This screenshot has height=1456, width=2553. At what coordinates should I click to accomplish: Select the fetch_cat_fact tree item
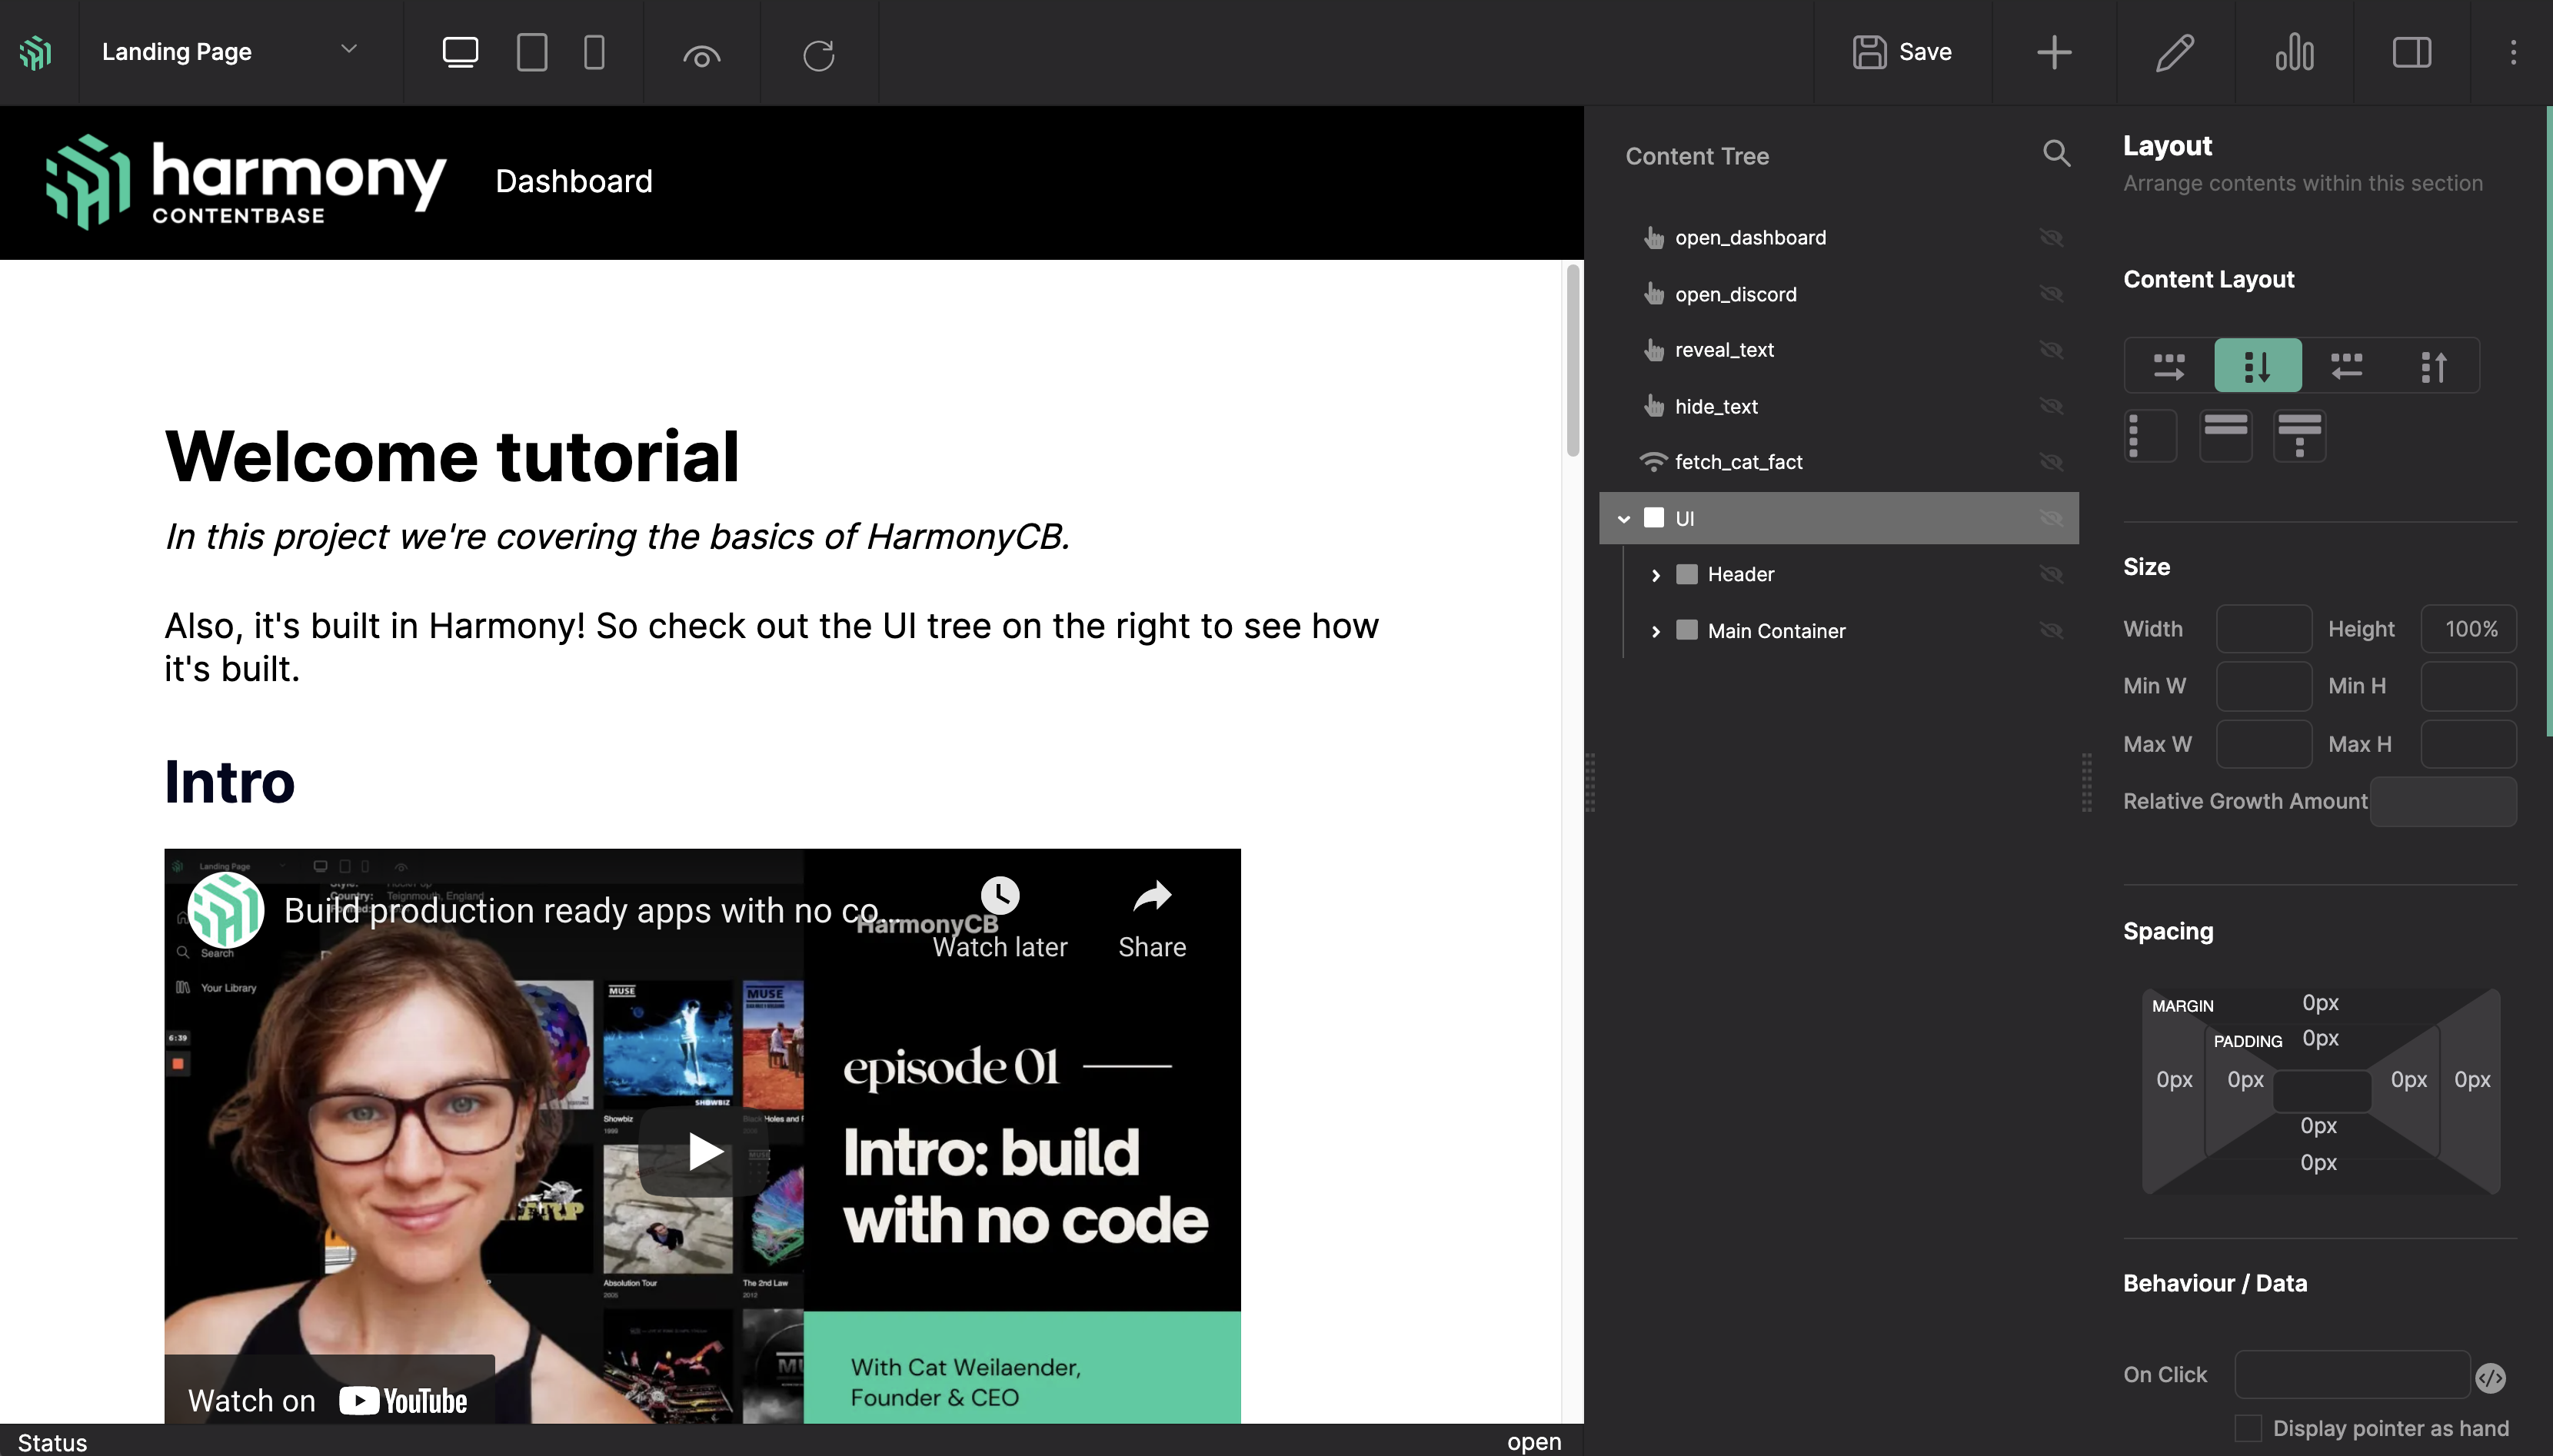point(1738,462)
